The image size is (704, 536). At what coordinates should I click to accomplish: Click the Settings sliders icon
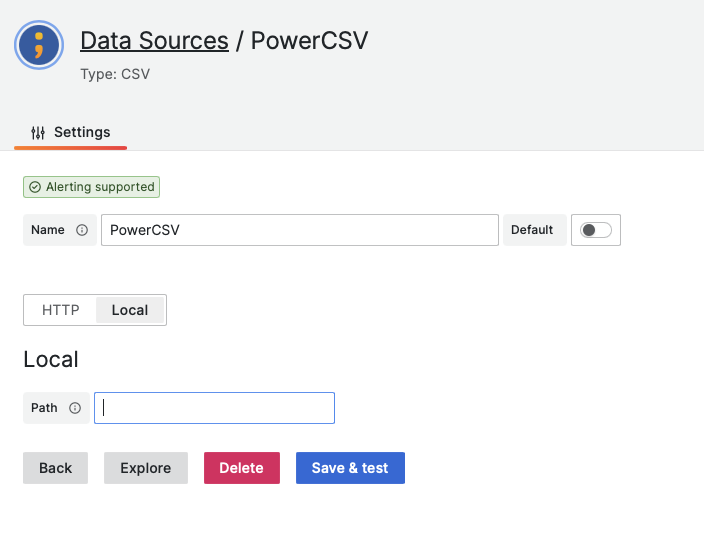pos(38,132)
